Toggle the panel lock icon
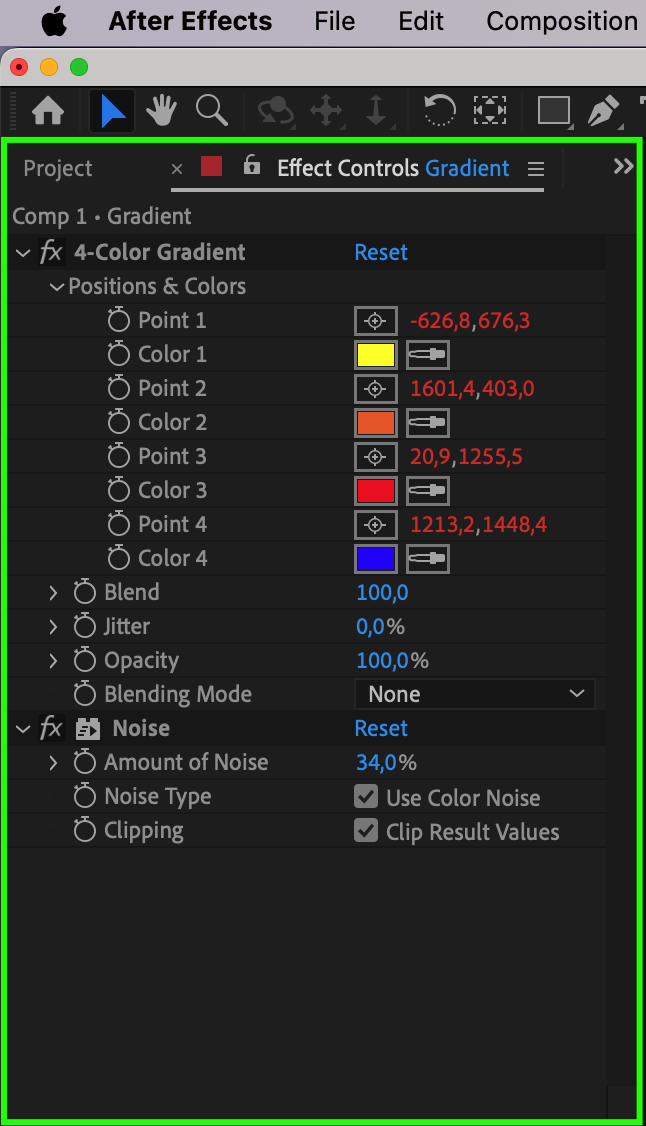The height and width of the screenshot is (1126, 646). [251, 165]
